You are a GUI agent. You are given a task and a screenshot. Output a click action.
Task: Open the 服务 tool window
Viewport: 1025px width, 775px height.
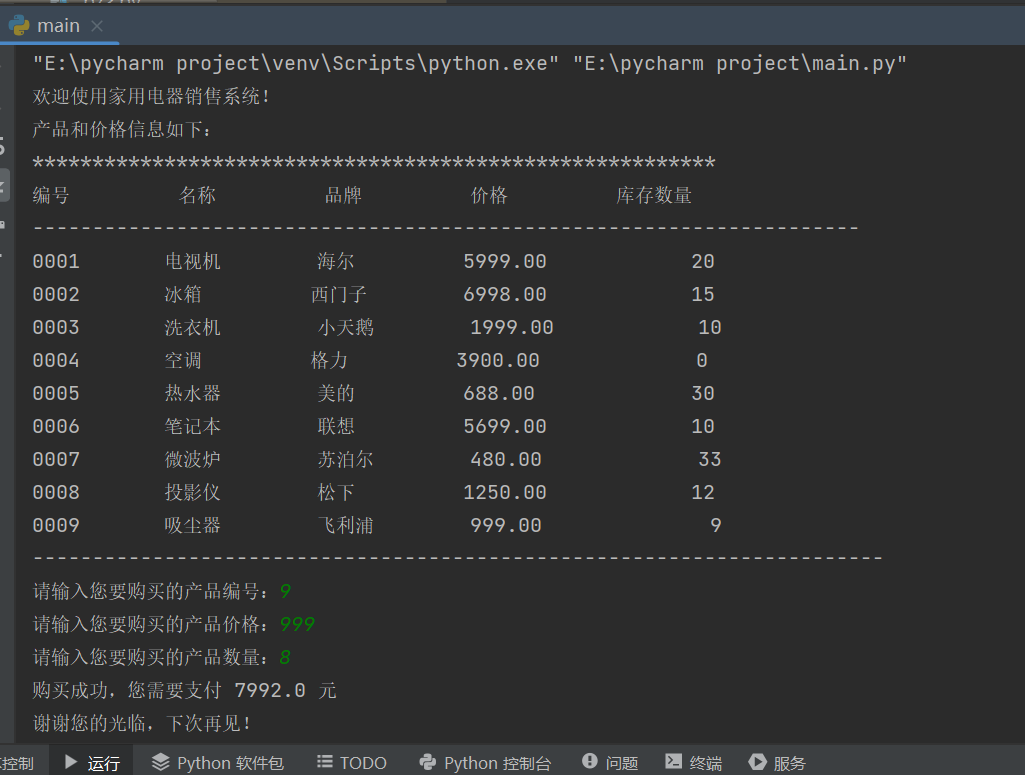click(777, 763)
